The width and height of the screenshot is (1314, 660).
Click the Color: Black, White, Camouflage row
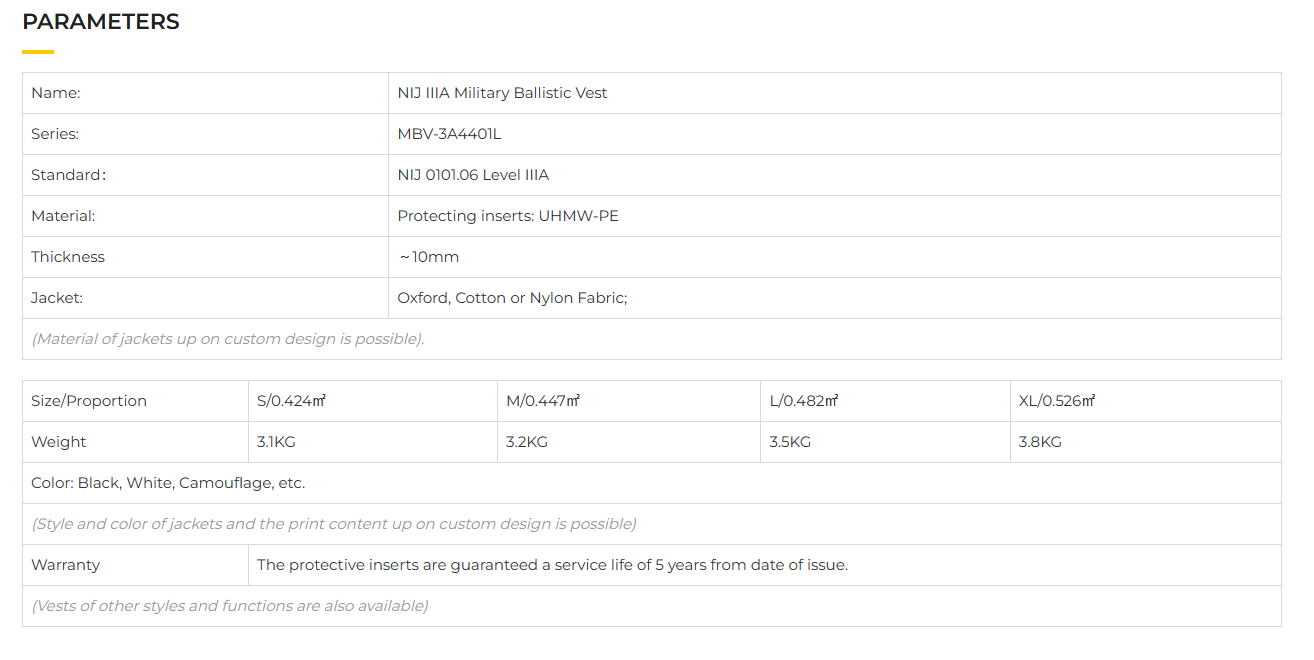pyautogui.click(x=168, y=483)
